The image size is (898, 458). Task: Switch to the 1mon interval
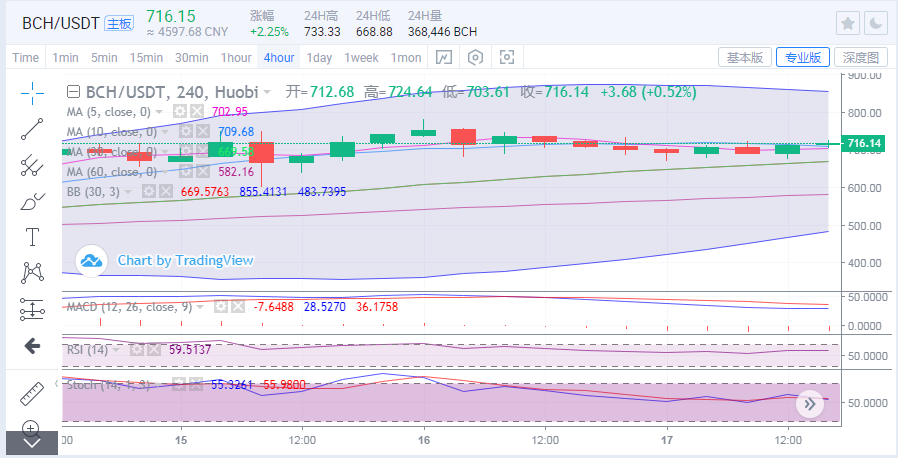[406, 57]
